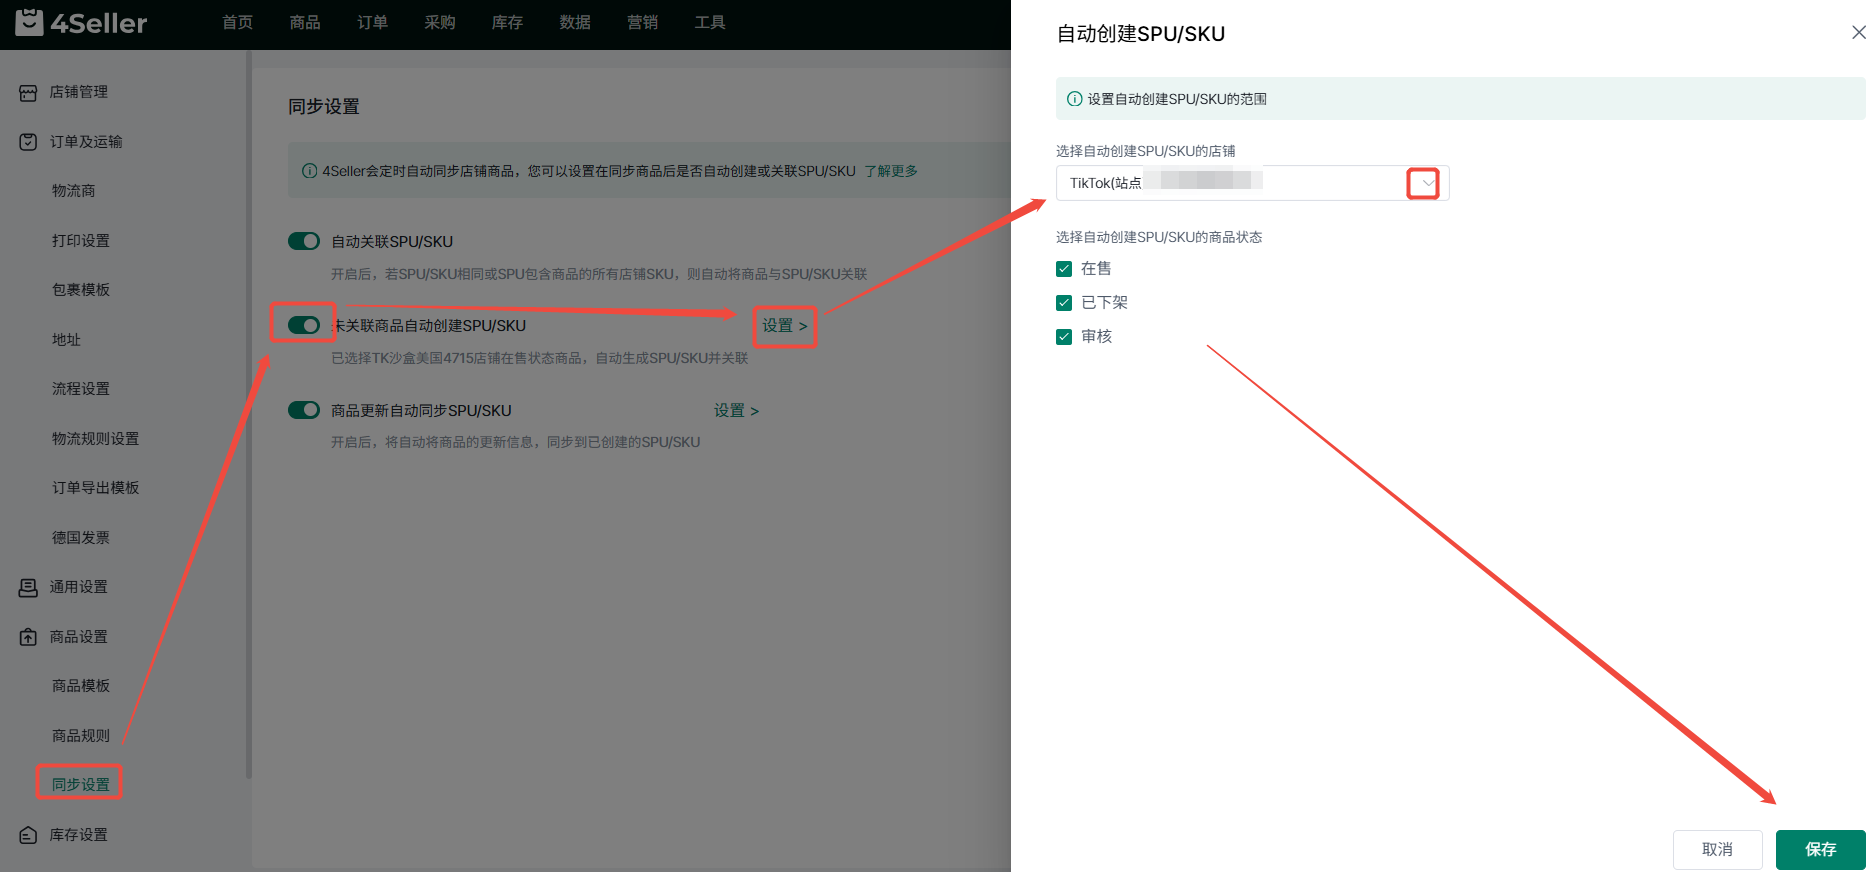Open the 订单 top menu
1874x872 pixels.
click(x=373, y=22)
